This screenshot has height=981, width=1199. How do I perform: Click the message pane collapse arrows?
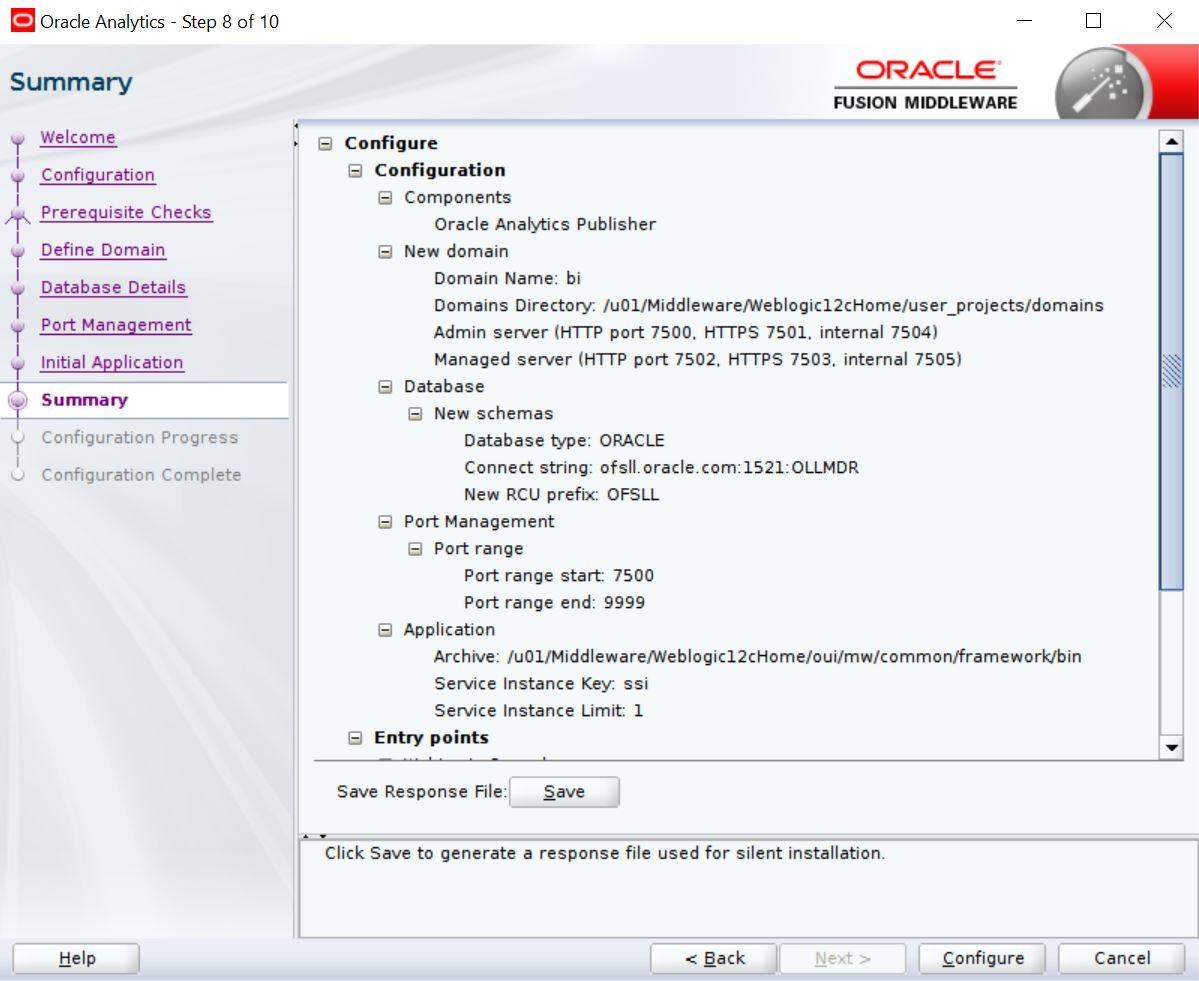[314, 836]
